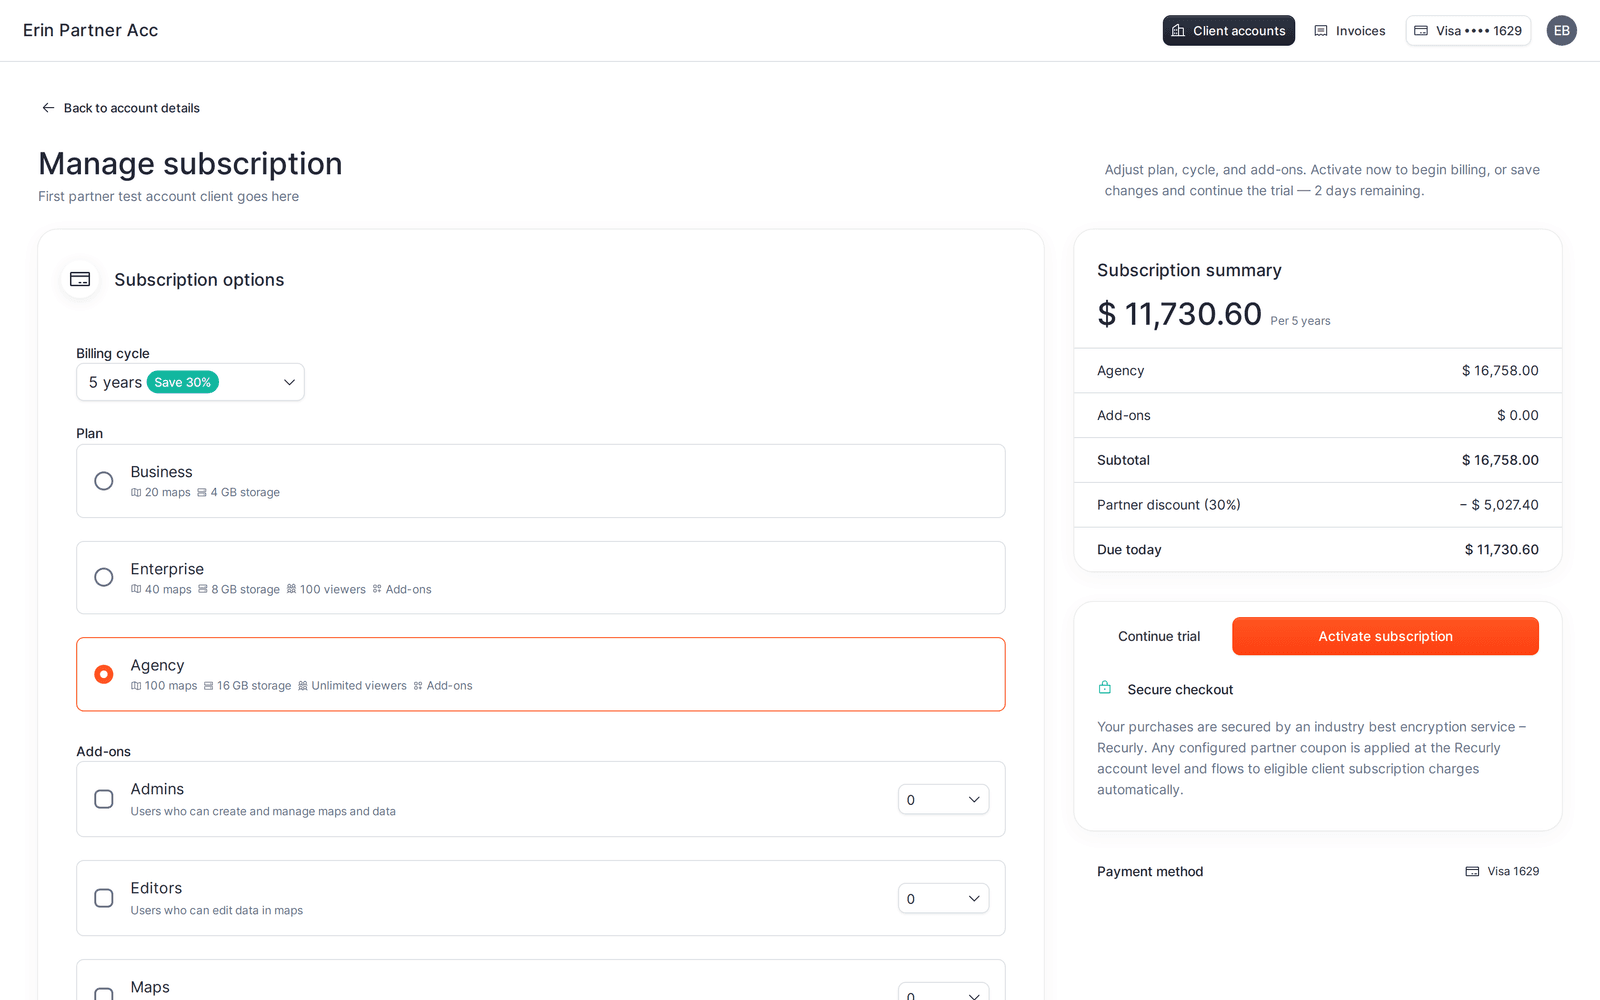Click the back arrow icon

click(48, 108)
